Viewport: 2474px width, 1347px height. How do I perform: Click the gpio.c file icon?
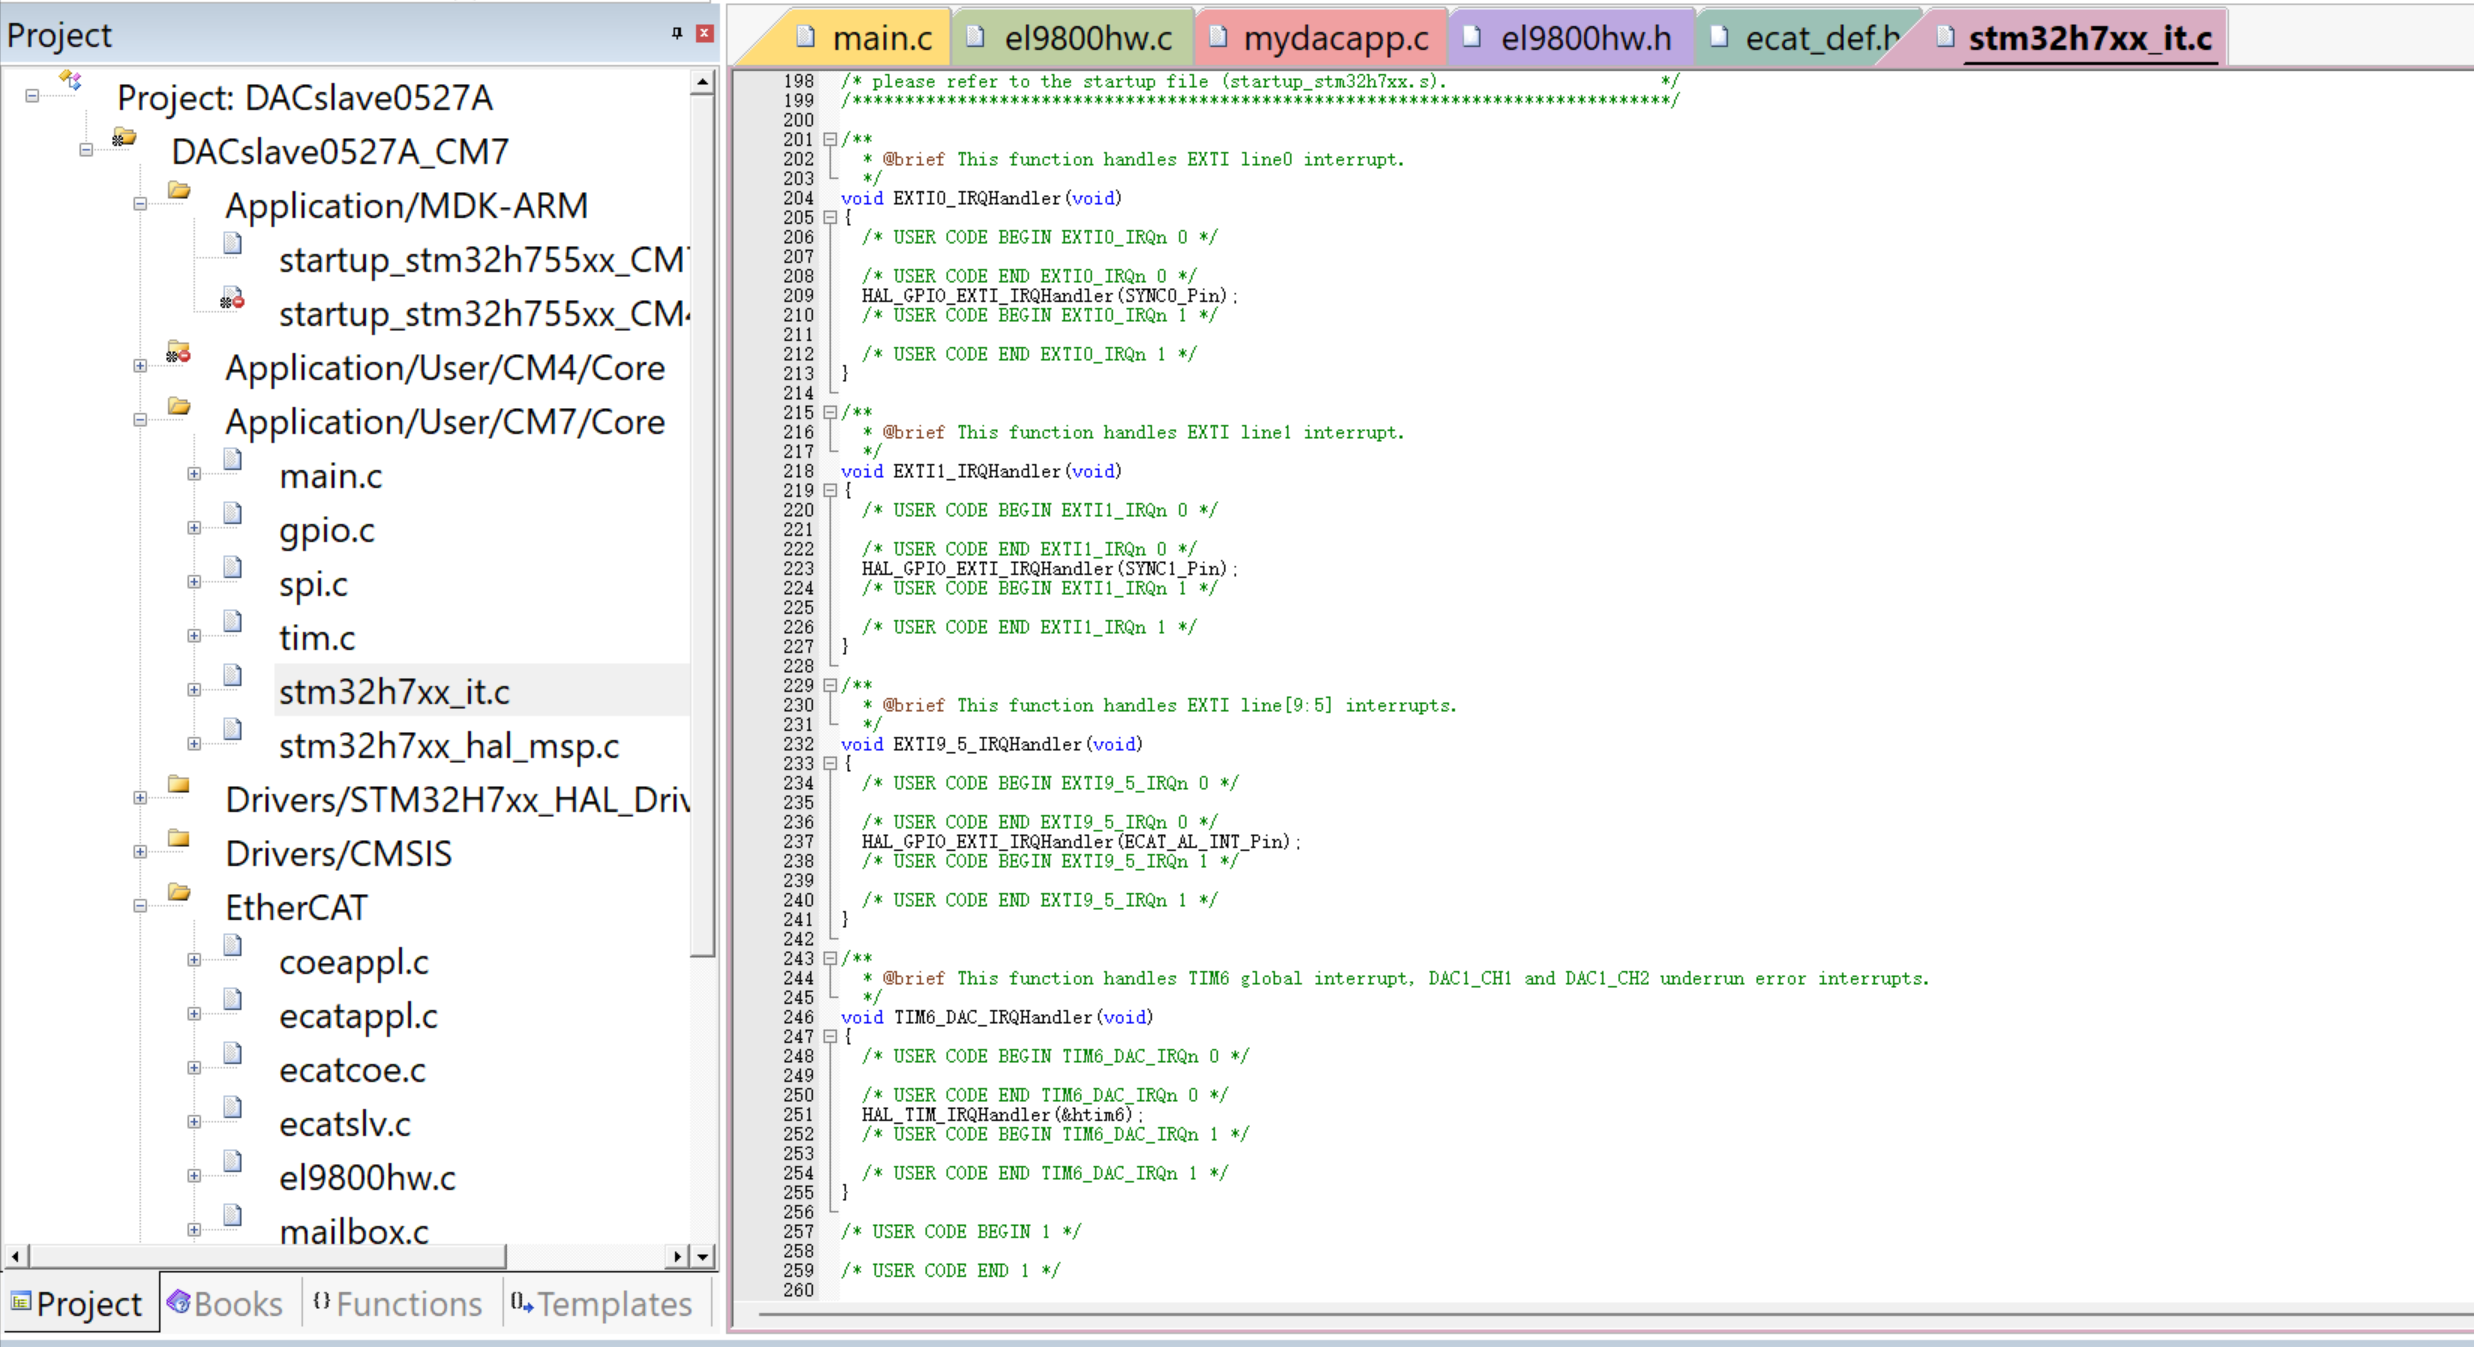pos(233,513)
